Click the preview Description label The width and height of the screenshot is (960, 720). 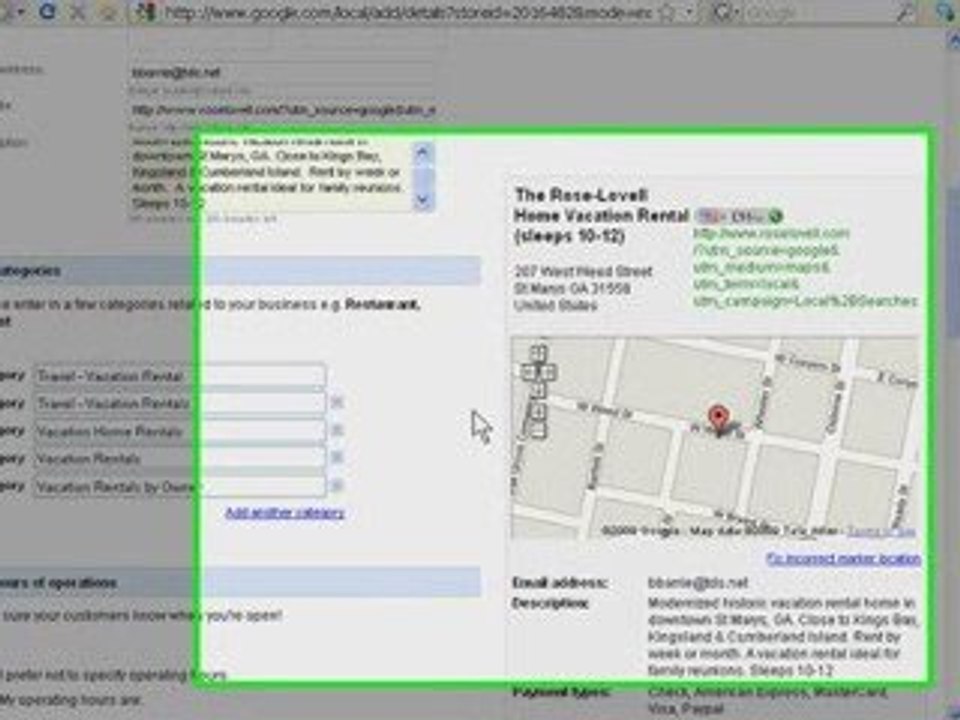[550, 604]
